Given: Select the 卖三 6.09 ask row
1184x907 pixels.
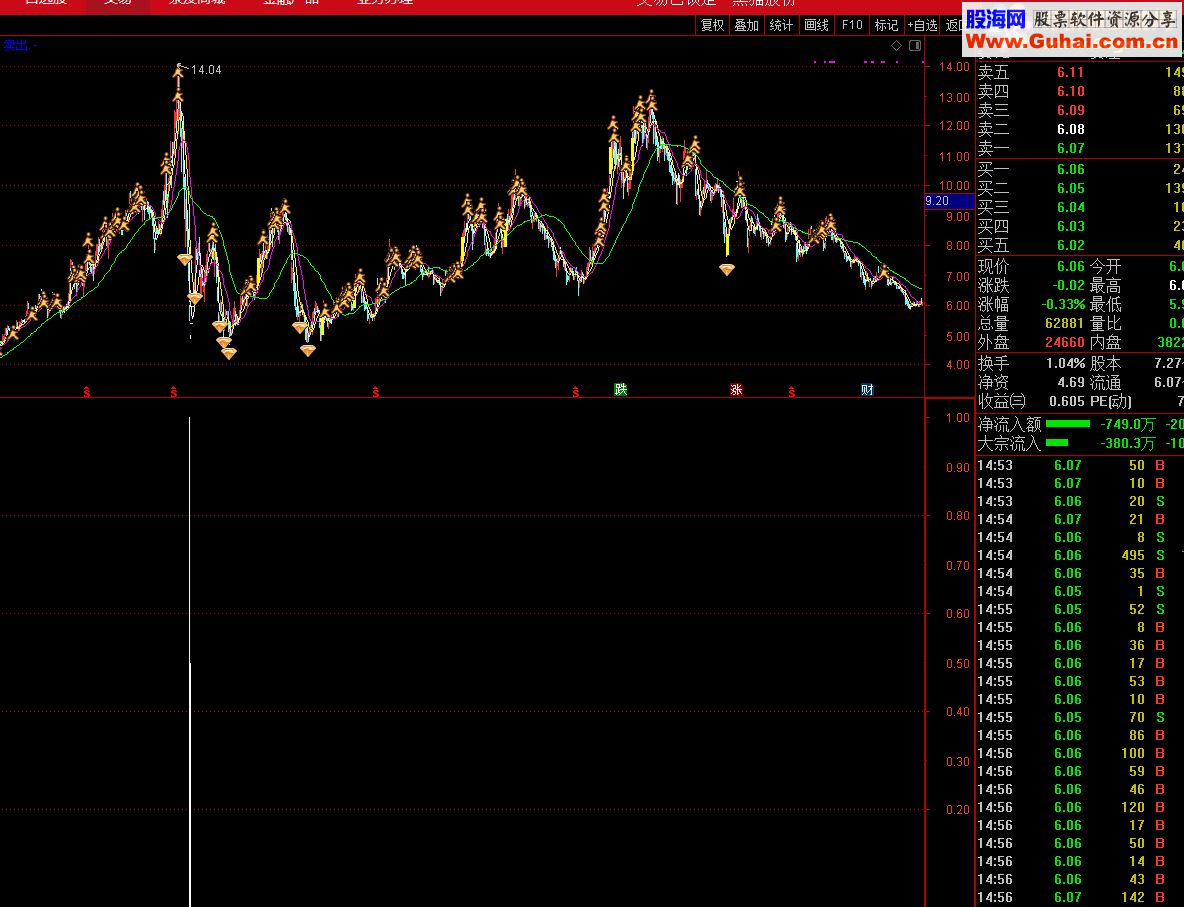Looking at the screenshot, I should [x=1081, y=110].
